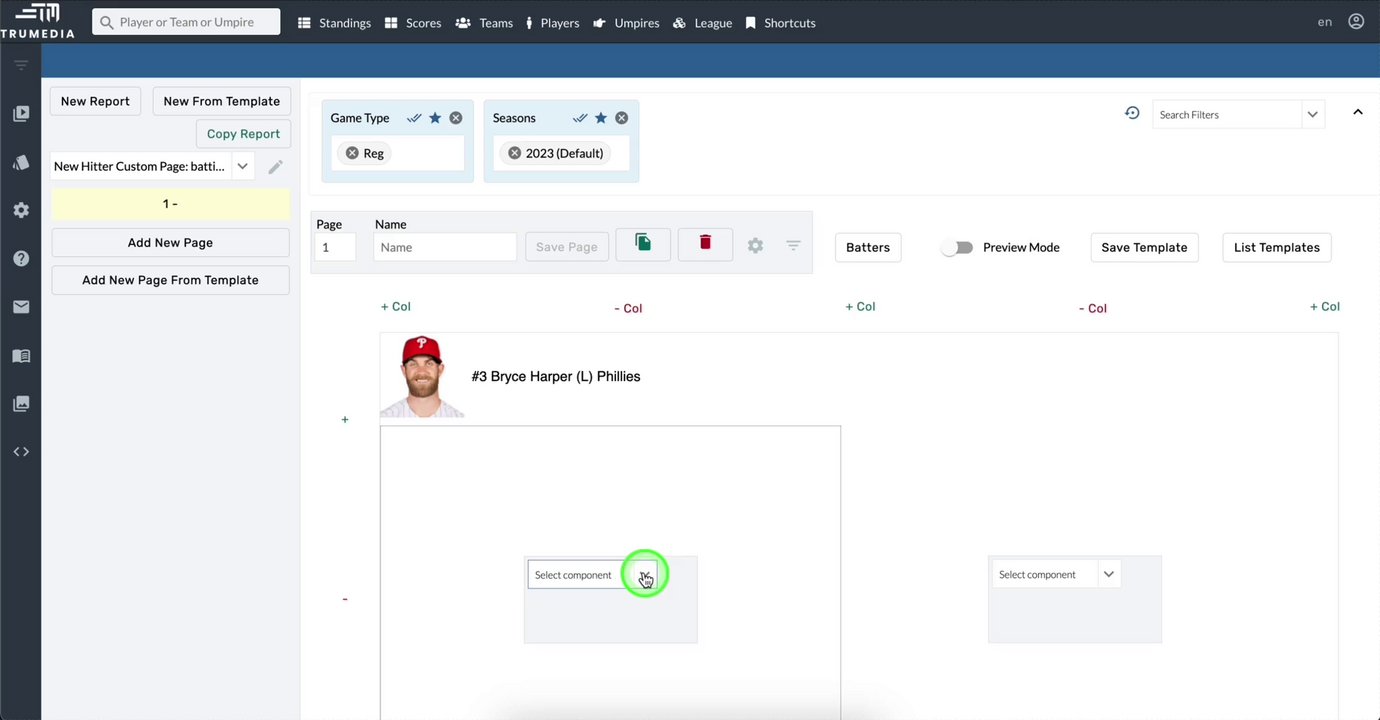Click the filter lines icon beside the page gear
Image resolution: width=1380 pixels, height=720 pixels.
click(793, 246)
